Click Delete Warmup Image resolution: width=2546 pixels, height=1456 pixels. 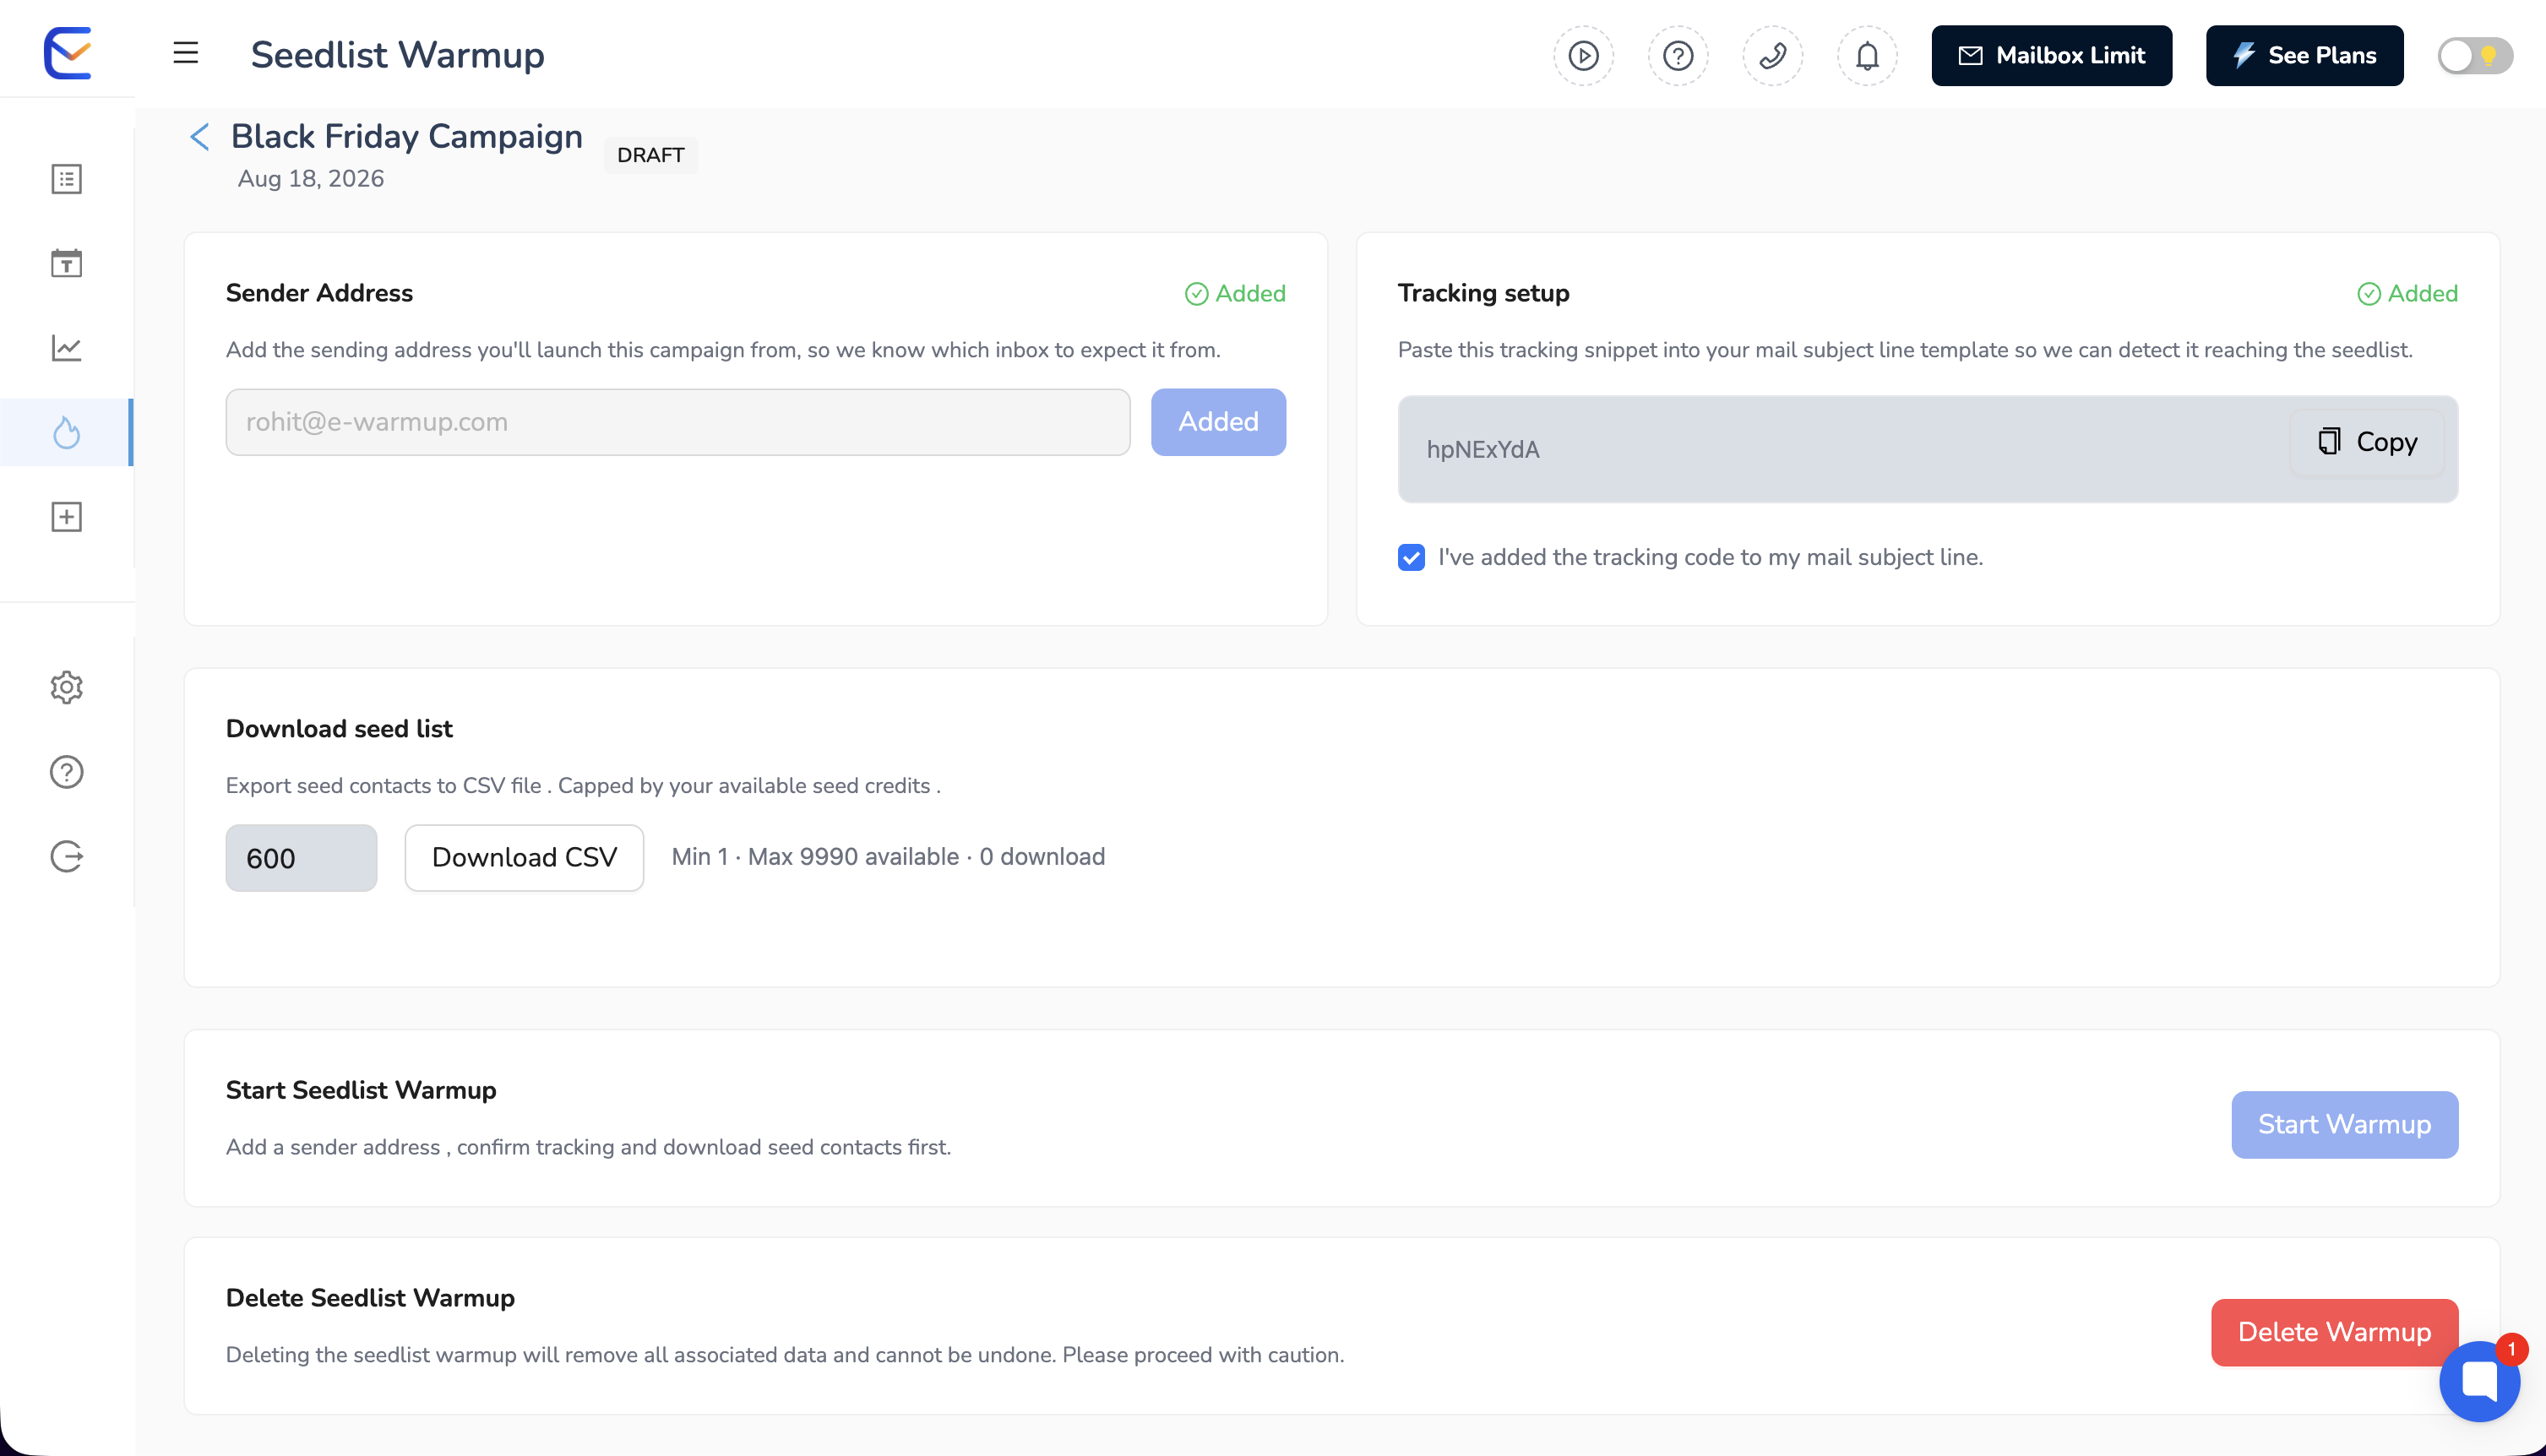coord(2335,1333)
